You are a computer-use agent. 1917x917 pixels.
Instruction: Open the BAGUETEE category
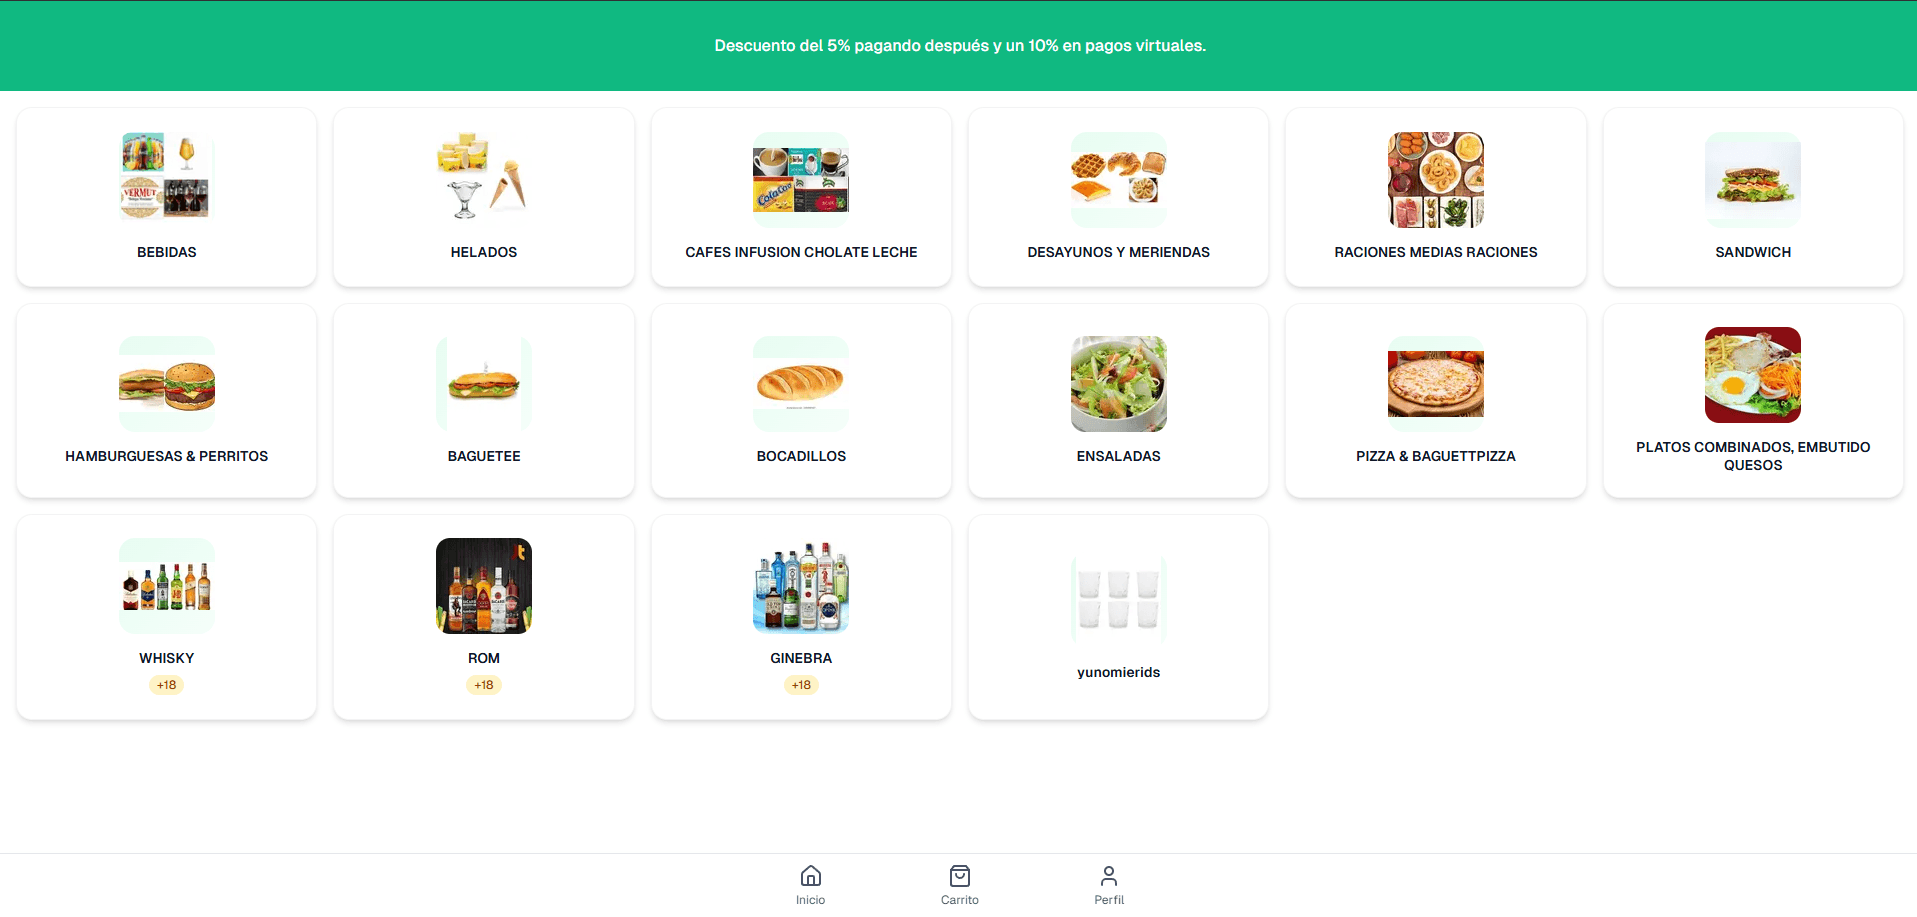click(484, 401)
